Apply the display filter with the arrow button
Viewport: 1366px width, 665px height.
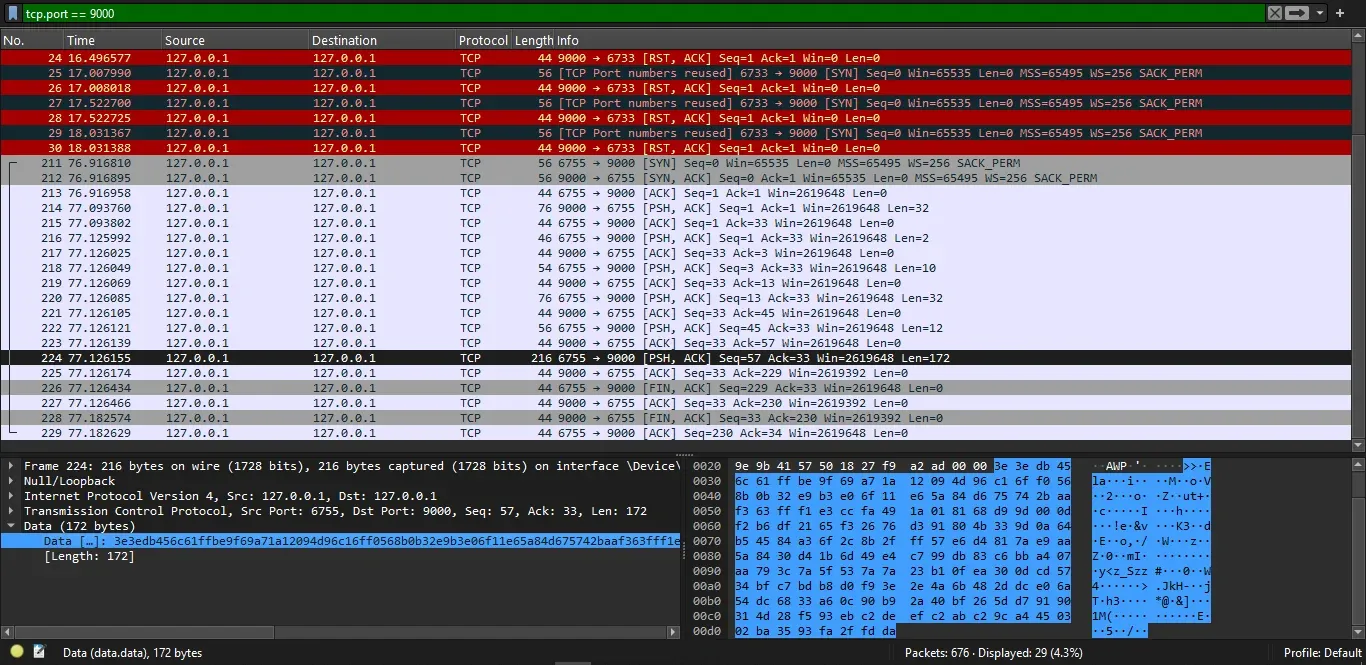tap(1297, 13)
